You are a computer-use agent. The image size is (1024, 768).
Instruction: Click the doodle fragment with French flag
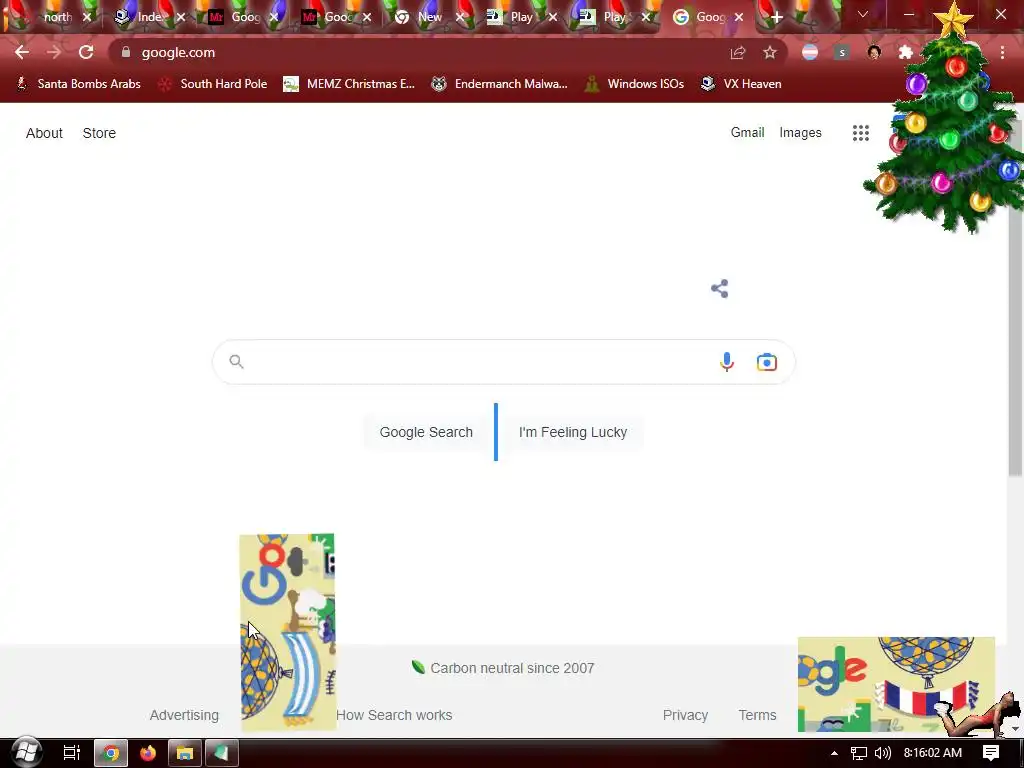tap(896, 684)
